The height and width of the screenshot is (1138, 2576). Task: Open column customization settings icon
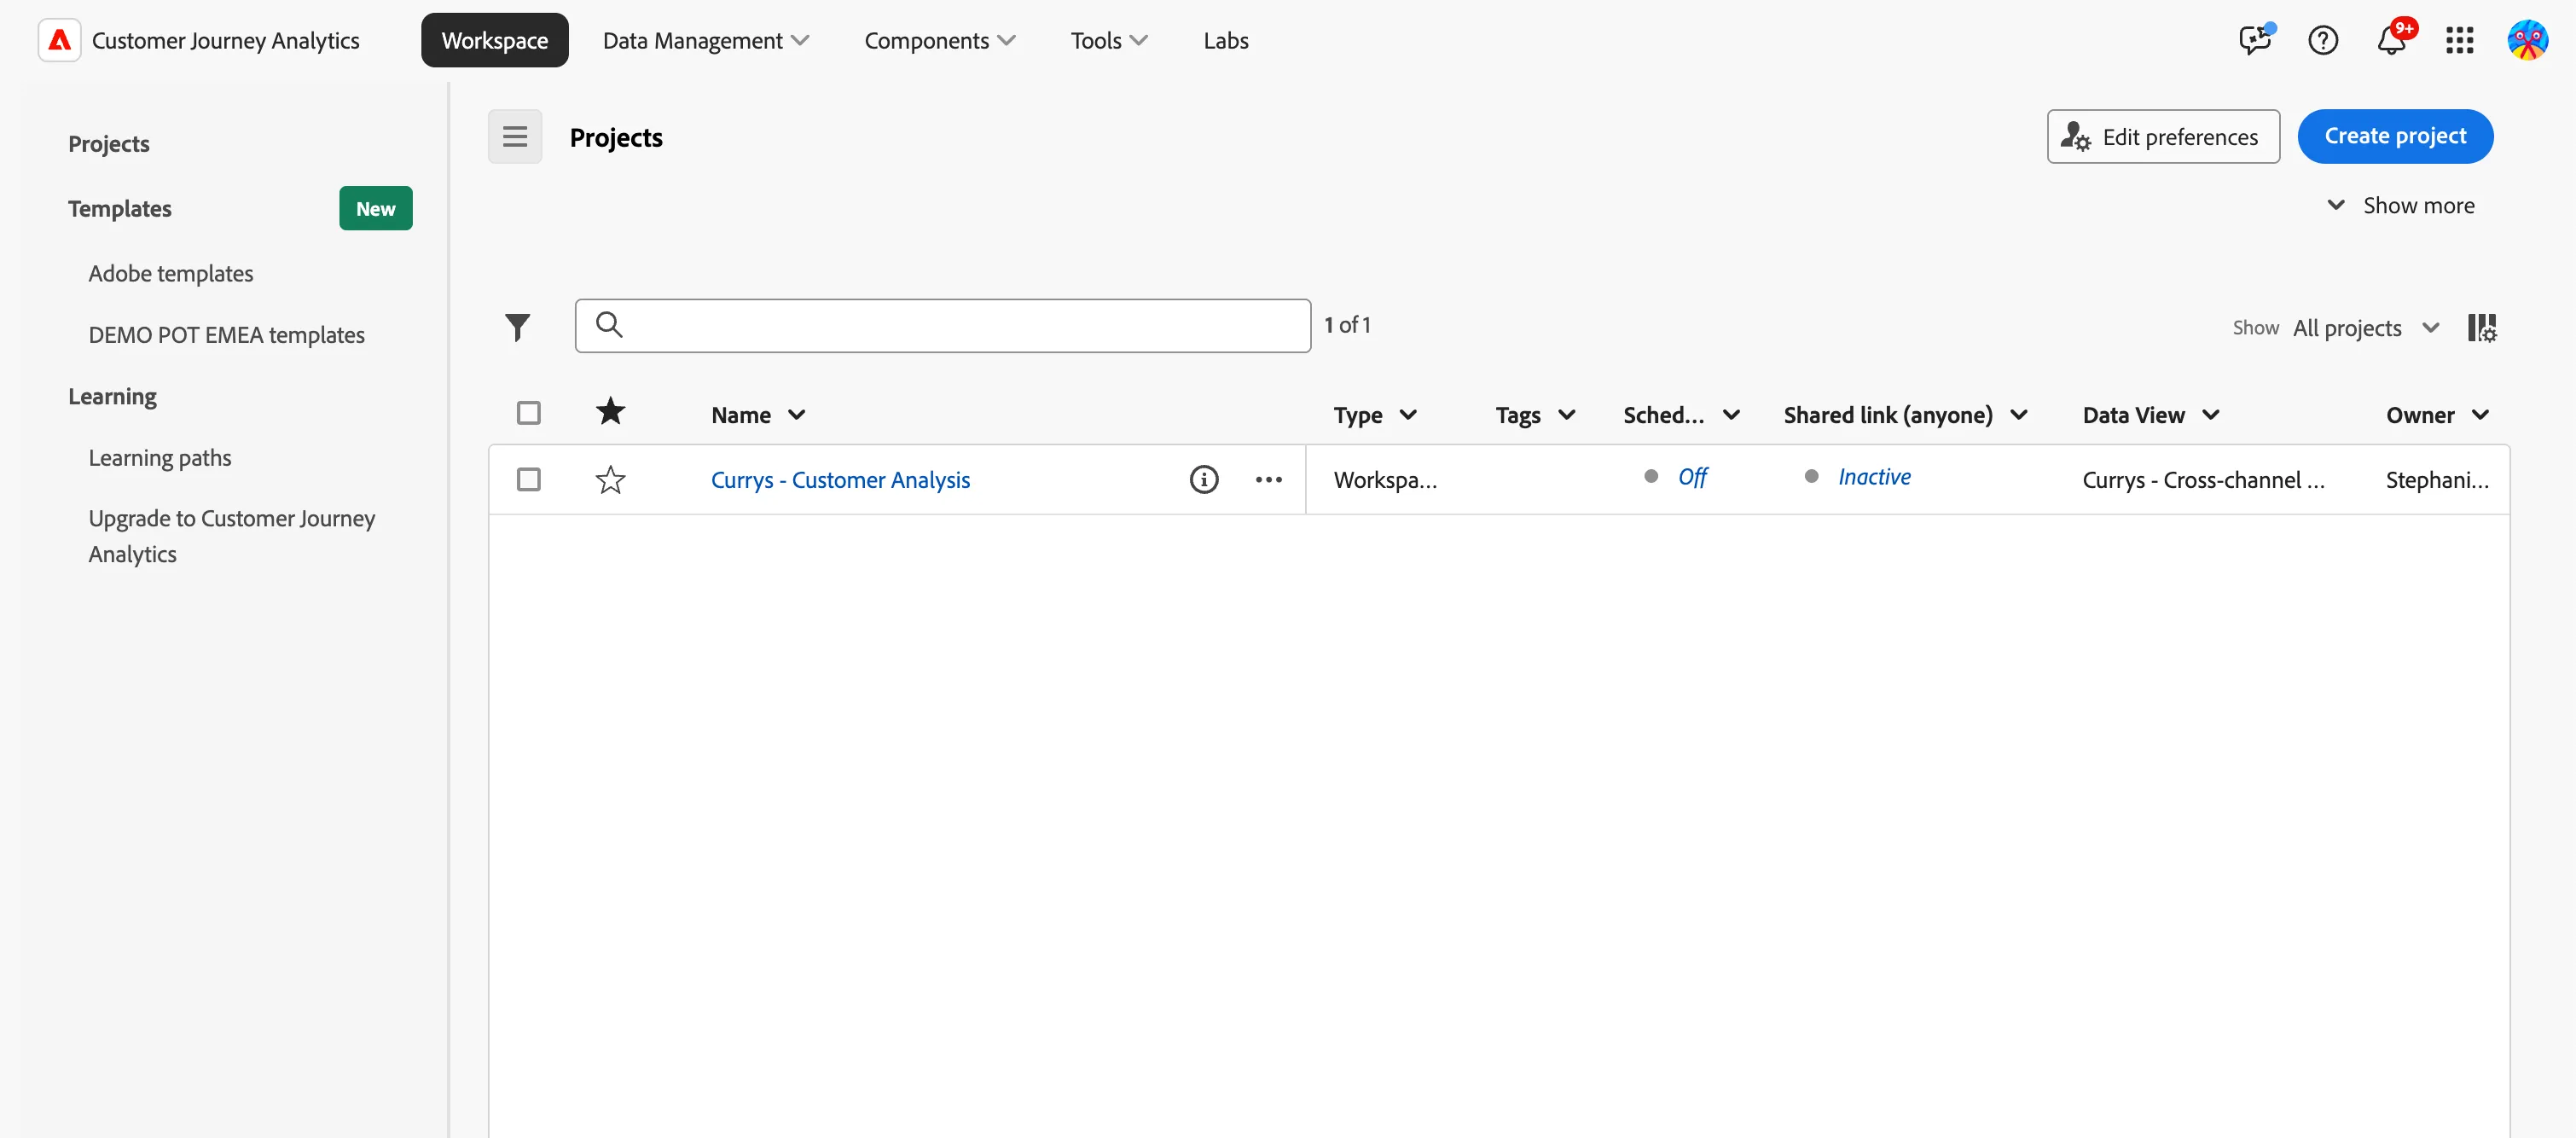[2481, 327]
